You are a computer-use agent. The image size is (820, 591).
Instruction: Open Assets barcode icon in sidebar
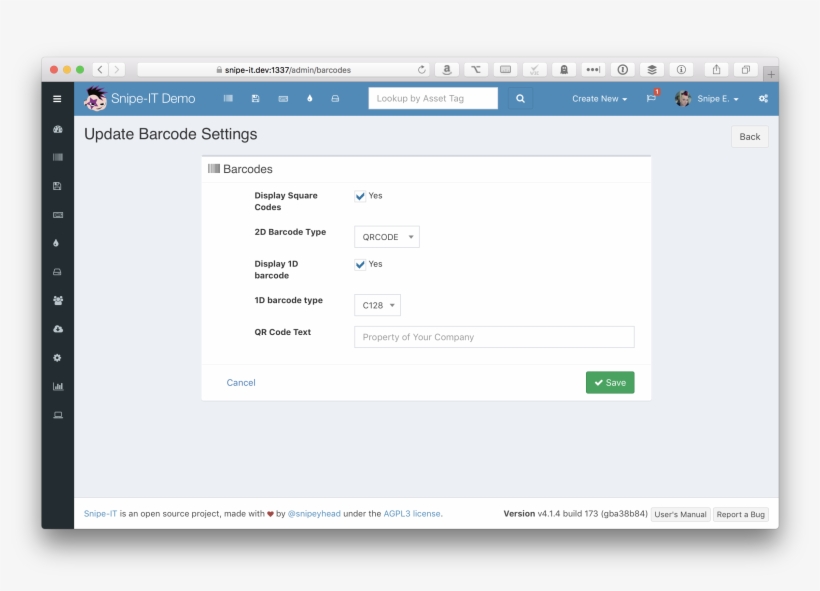[57, 157]
